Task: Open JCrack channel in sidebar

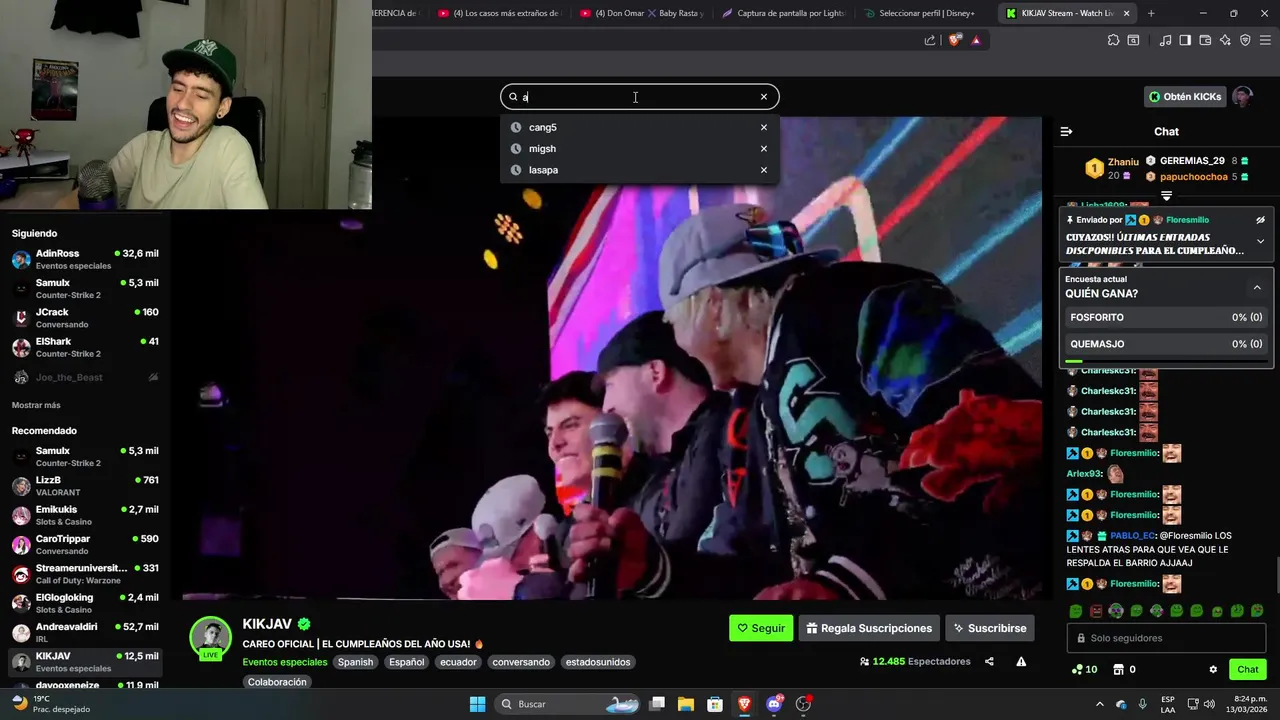Action: tap(85, 318)
